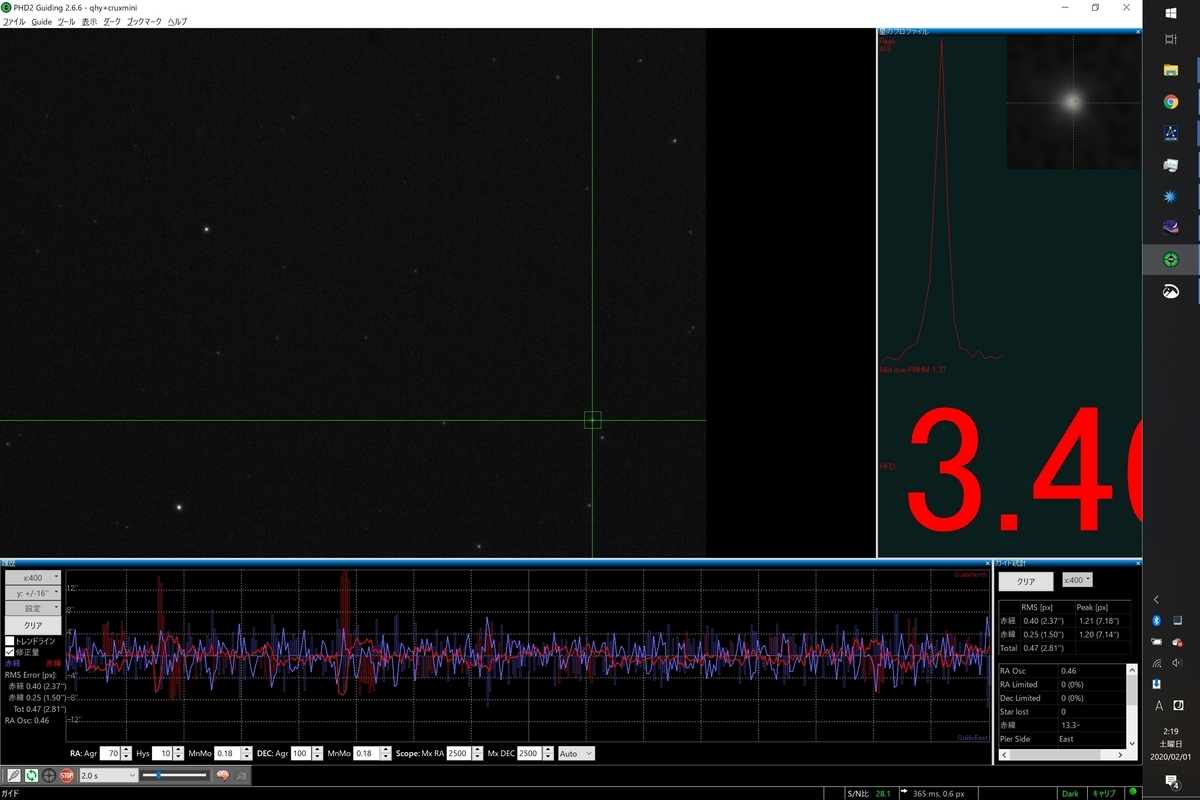Image resolution: width=1200 pixels, height=800 pixels.
Task: Increase RA Agr stepper value
Action: point(127,750)
